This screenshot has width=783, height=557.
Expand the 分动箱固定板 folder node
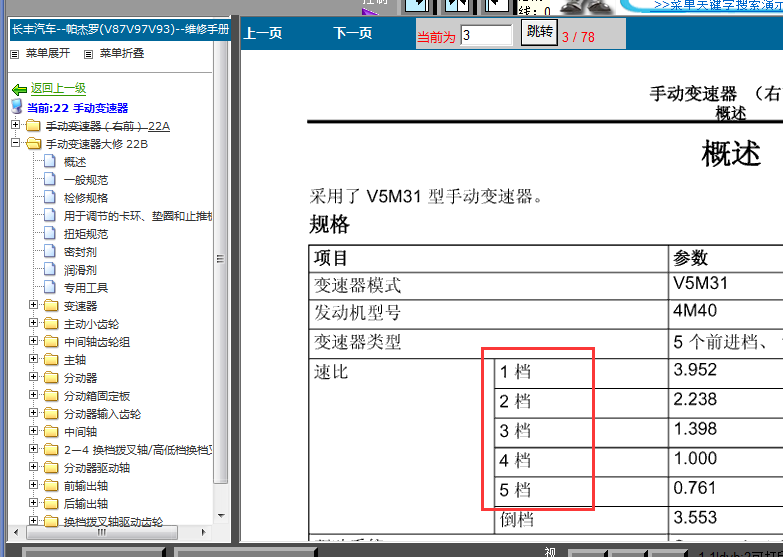coord(33,394)
